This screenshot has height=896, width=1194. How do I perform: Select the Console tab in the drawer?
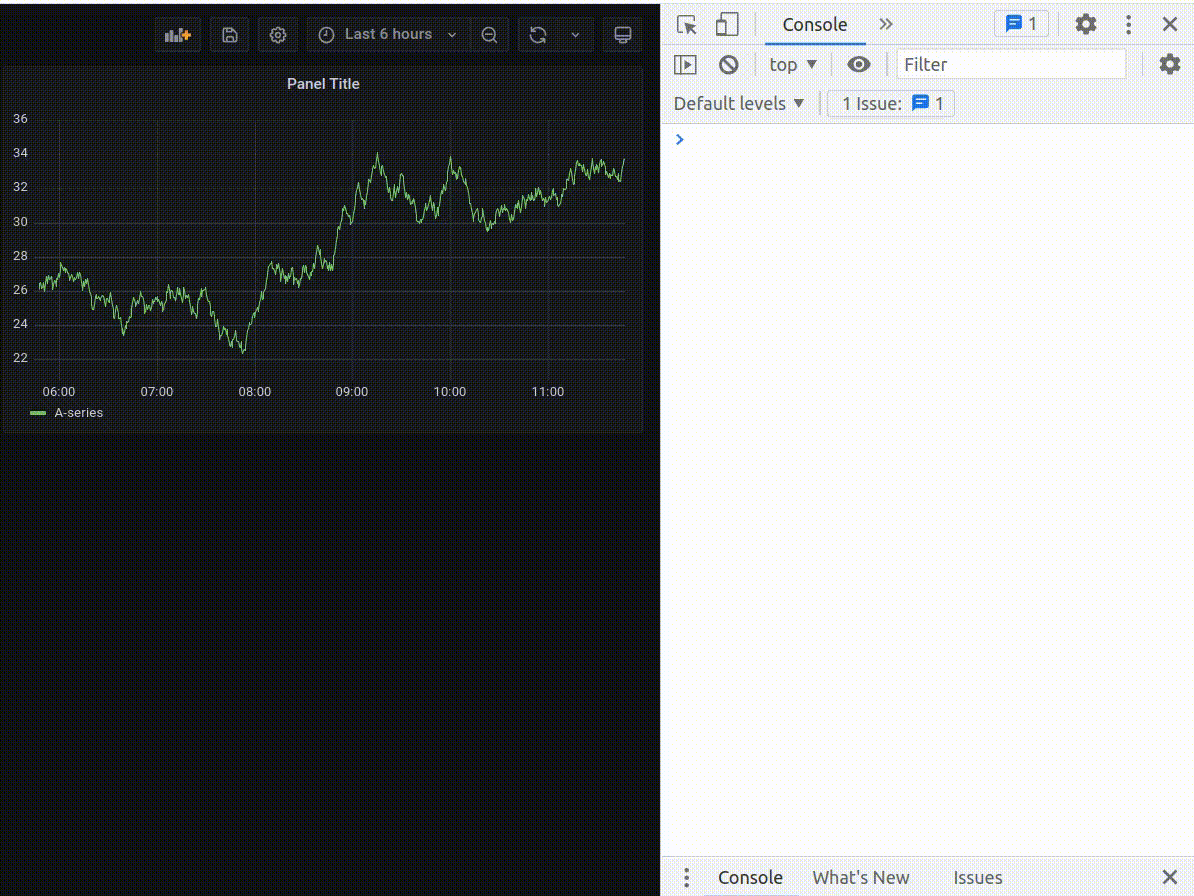pos(750,878)
